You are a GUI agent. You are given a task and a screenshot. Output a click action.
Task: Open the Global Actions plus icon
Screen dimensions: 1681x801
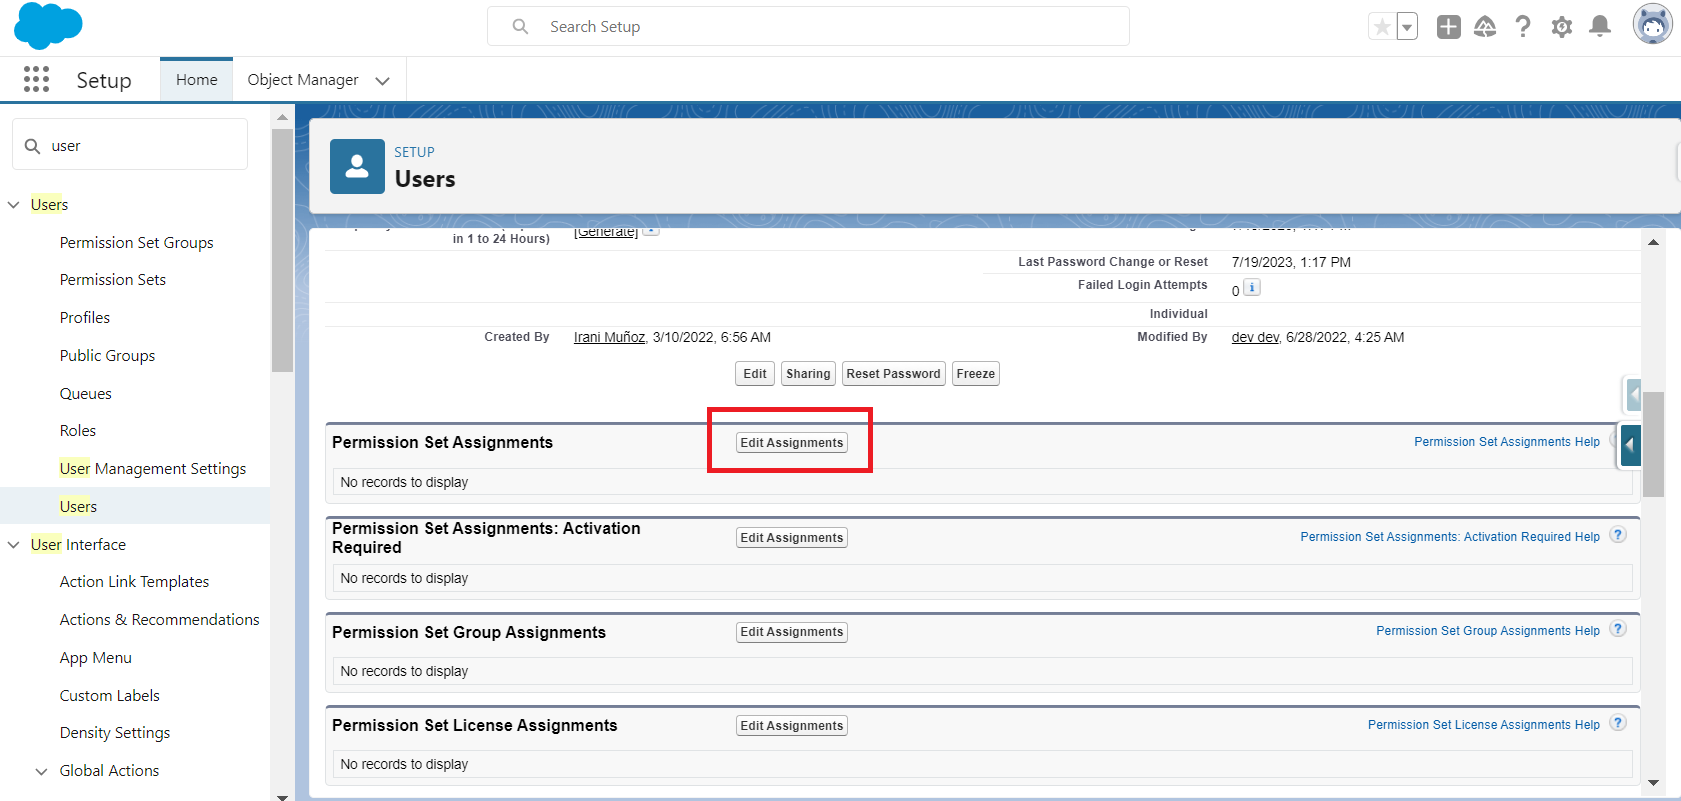pyautogui.click(x=1448, y=27)
